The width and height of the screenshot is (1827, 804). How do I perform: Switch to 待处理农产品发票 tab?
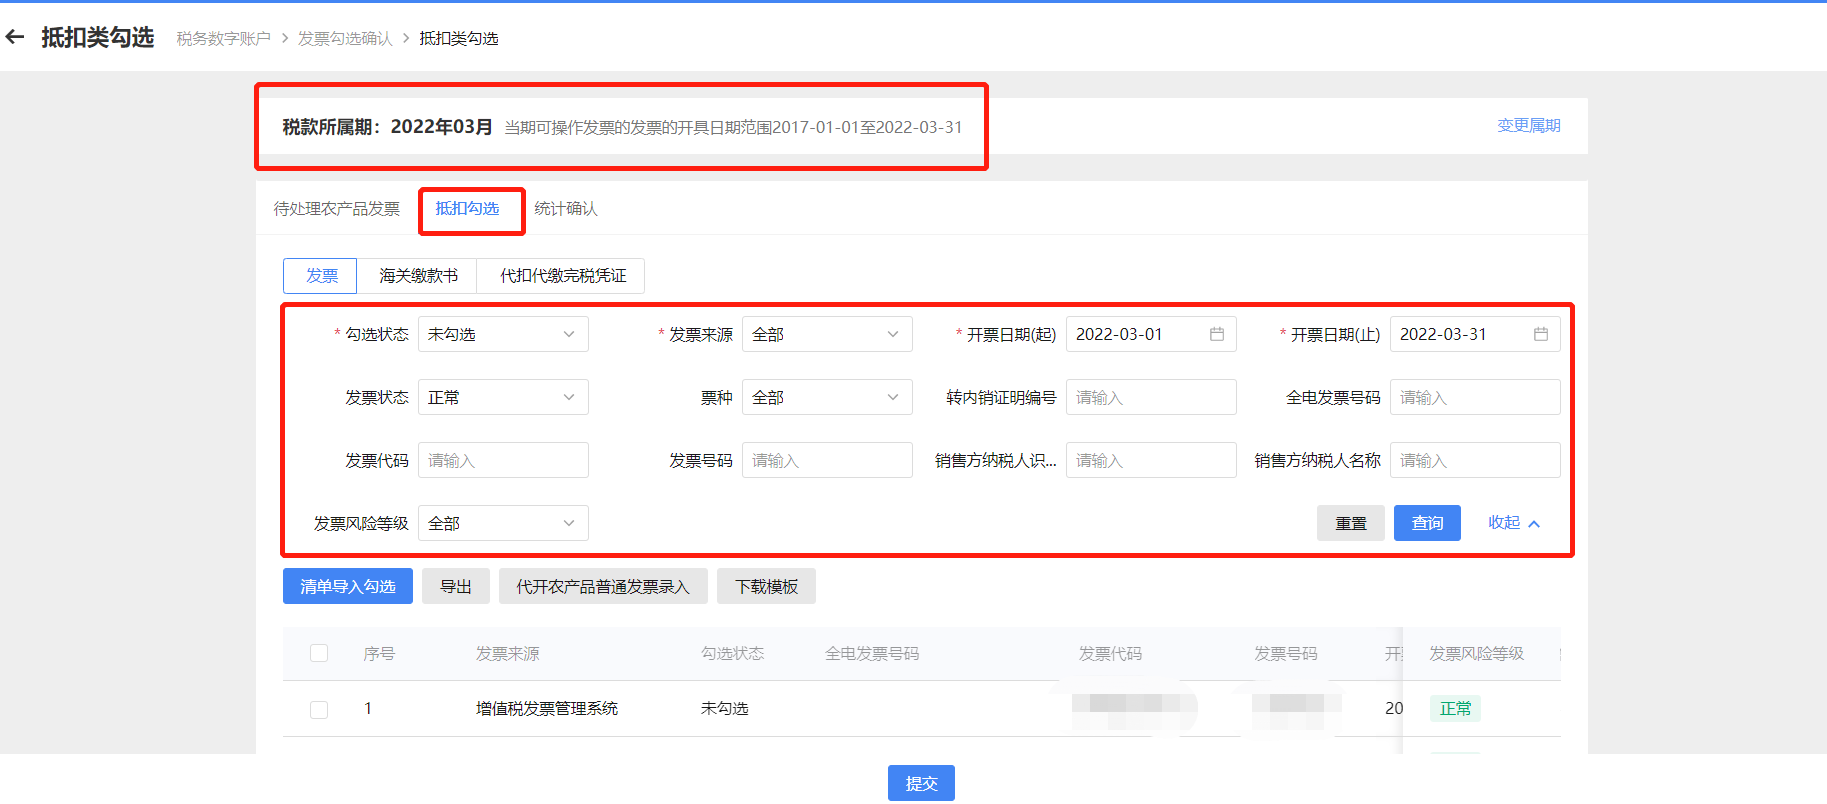click(337, 208)
